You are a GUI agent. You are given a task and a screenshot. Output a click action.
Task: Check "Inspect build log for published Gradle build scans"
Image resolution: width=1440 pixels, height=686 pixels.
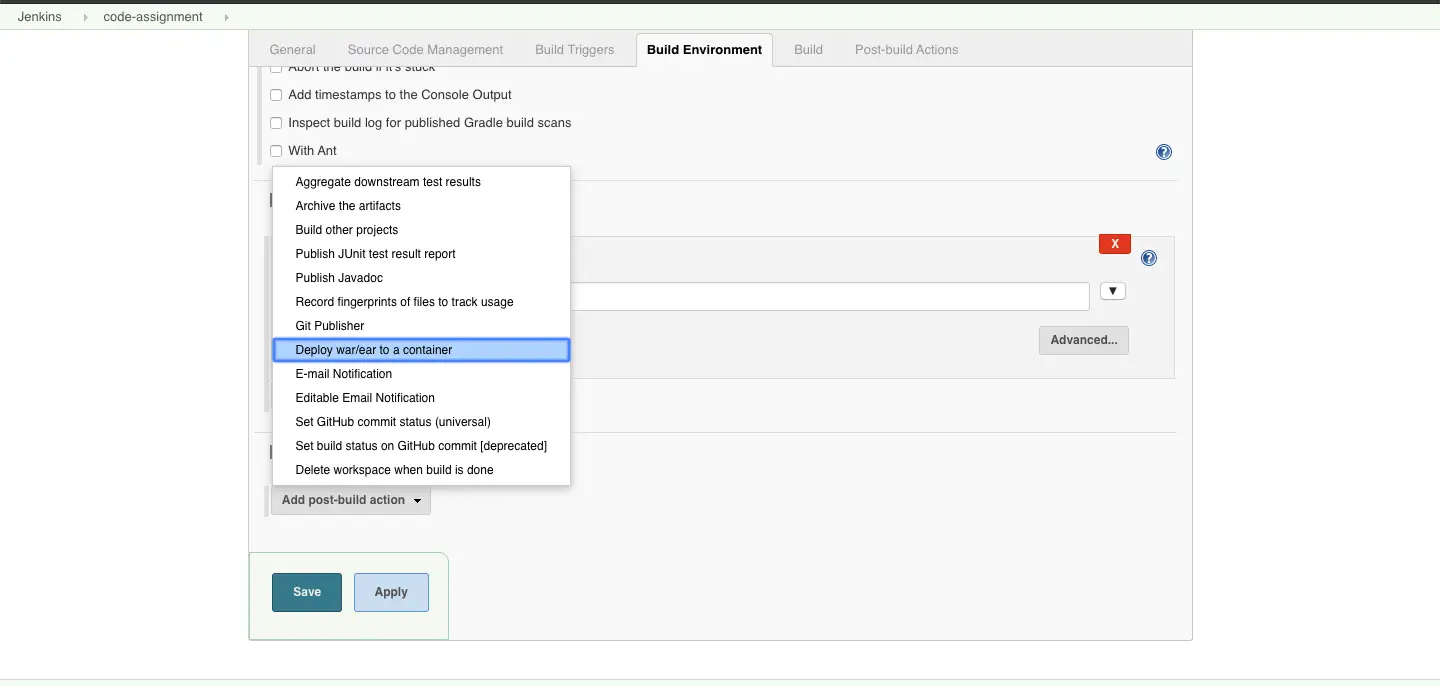point(276,122)
